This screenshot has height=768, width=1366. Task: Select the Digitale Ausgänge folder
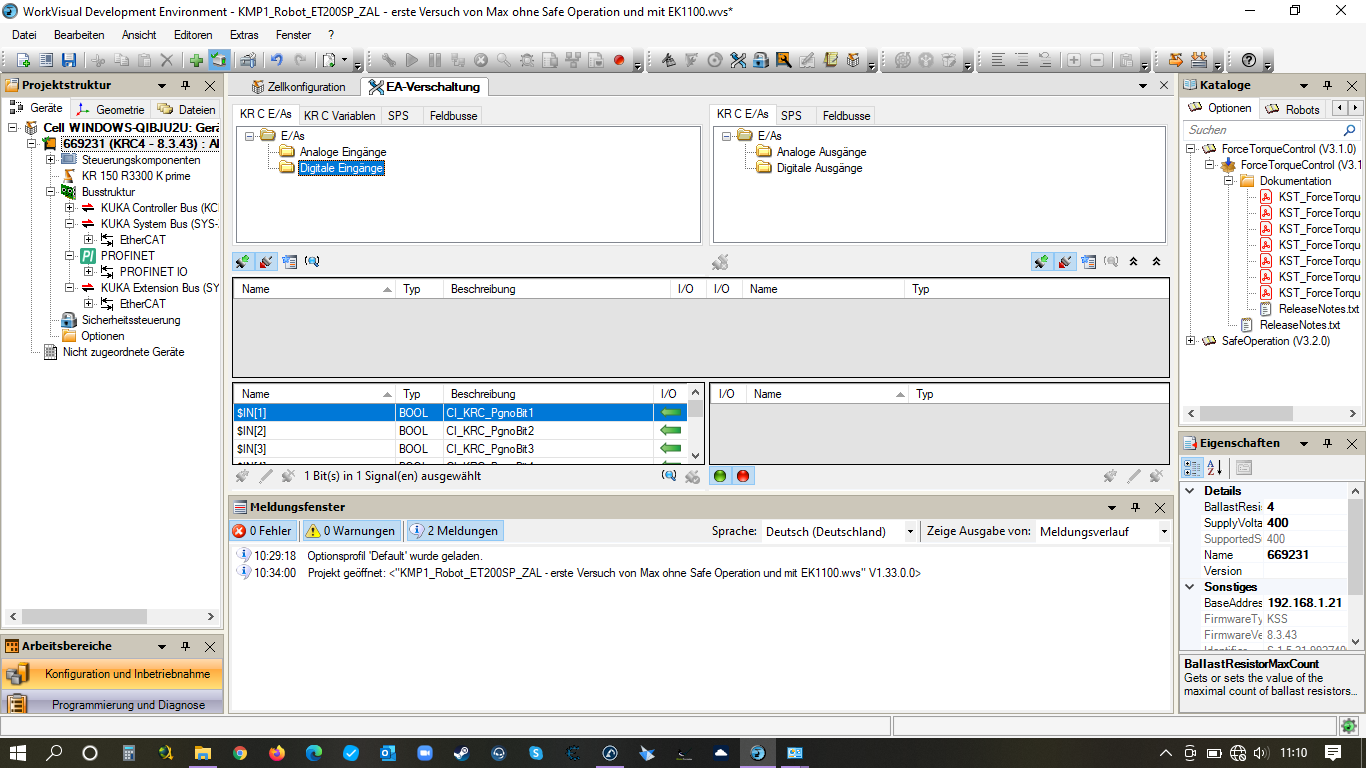(819, 168)
